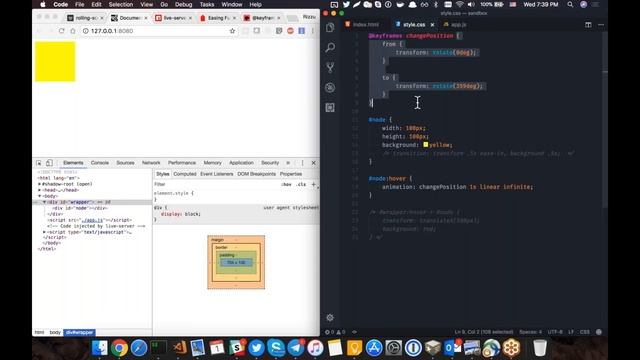Open the Debug view in VS Code

click(330, 87)
